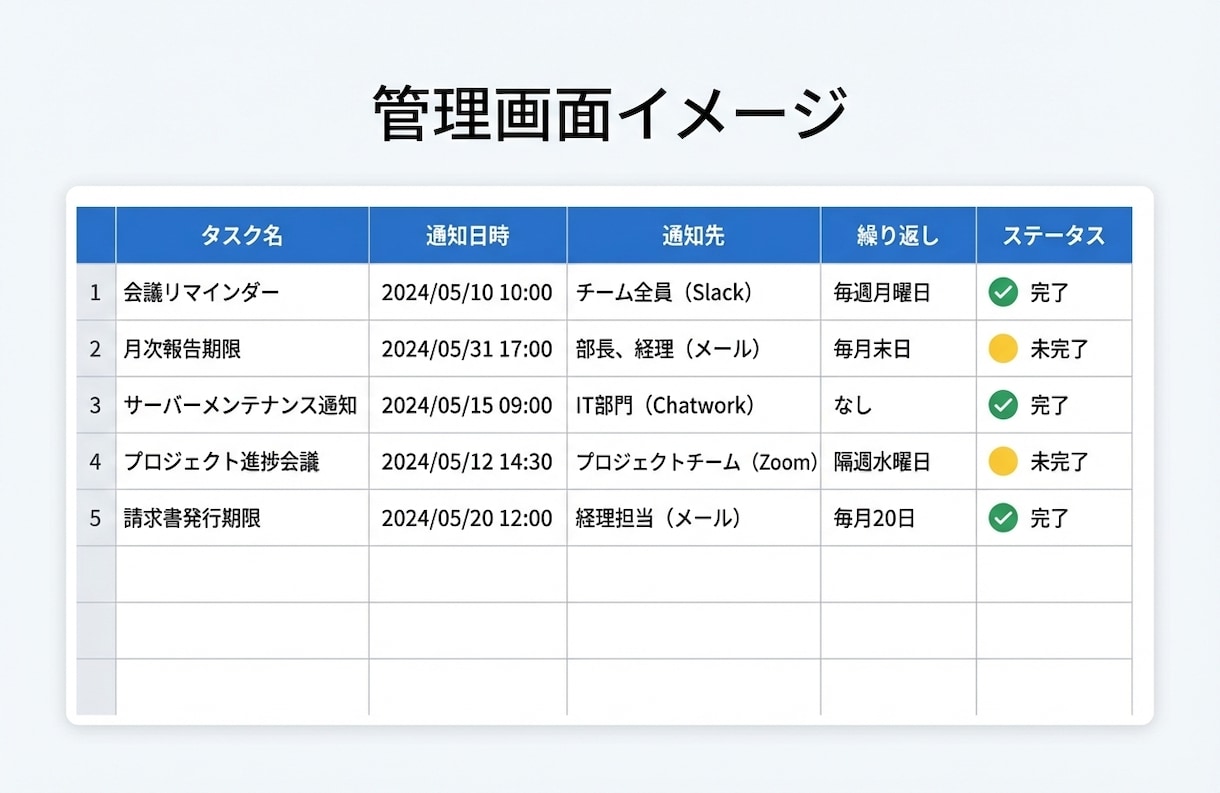Click the 毎週月曜日 repeat cell

coord(898,292)
